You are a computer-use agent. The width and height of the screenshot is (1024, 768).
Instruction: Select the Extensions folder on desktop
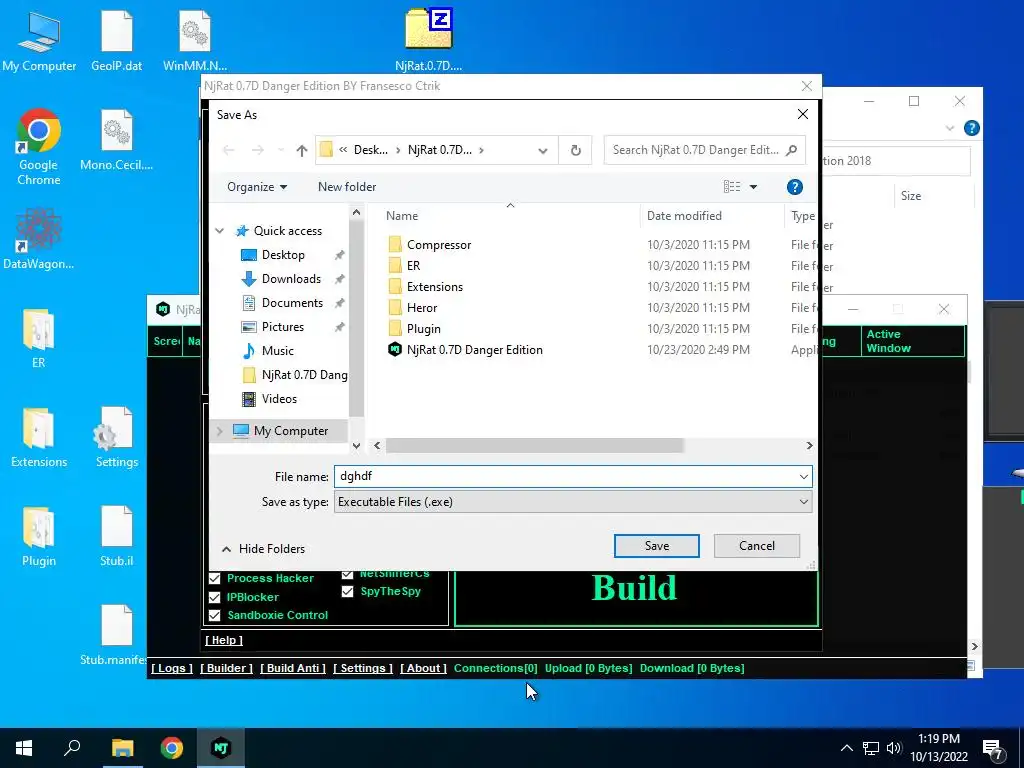(x=39, y=438)
